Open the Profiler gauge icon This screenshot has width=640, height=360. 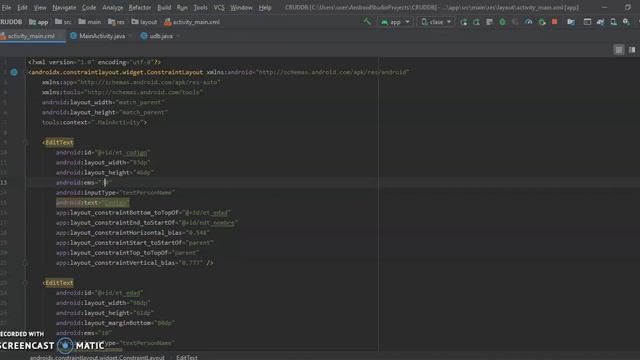pos(529,22)
